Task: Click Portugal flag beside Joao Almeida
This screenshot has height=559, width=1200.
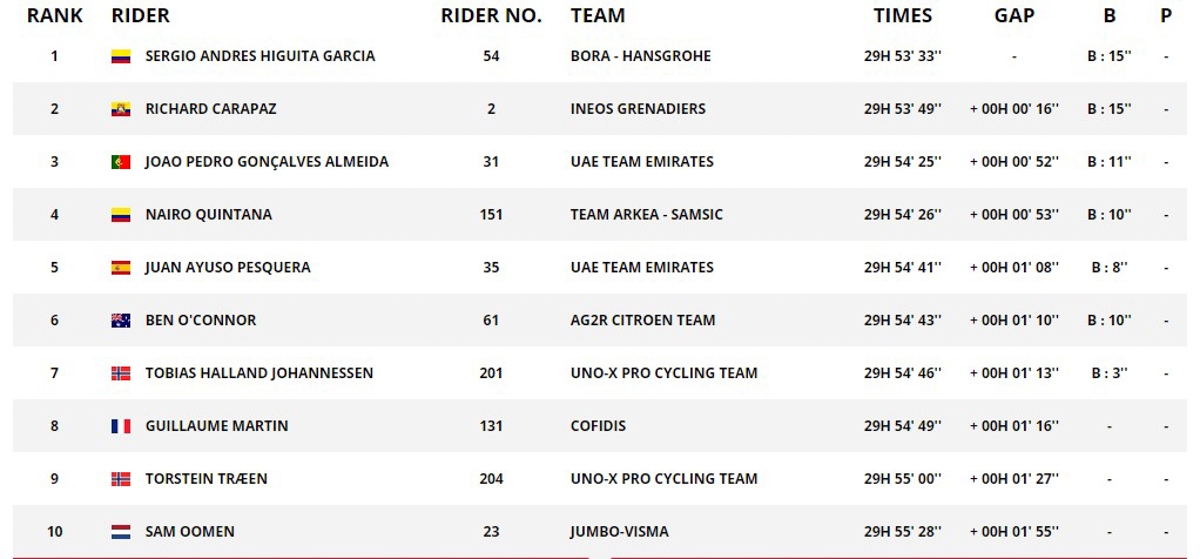Action: click(121, 162)
